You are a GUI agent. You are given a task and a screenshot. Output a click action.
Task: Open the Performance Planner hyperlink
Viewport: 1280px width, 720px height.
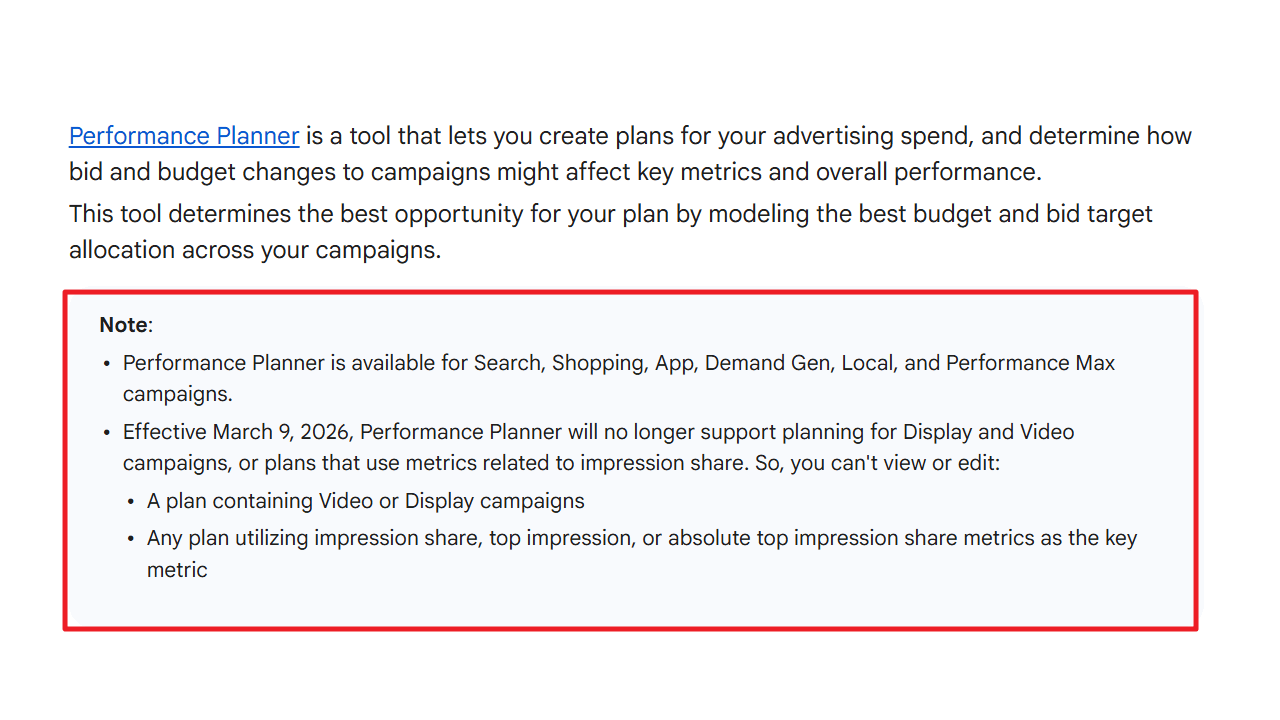[x=184, y=136]
